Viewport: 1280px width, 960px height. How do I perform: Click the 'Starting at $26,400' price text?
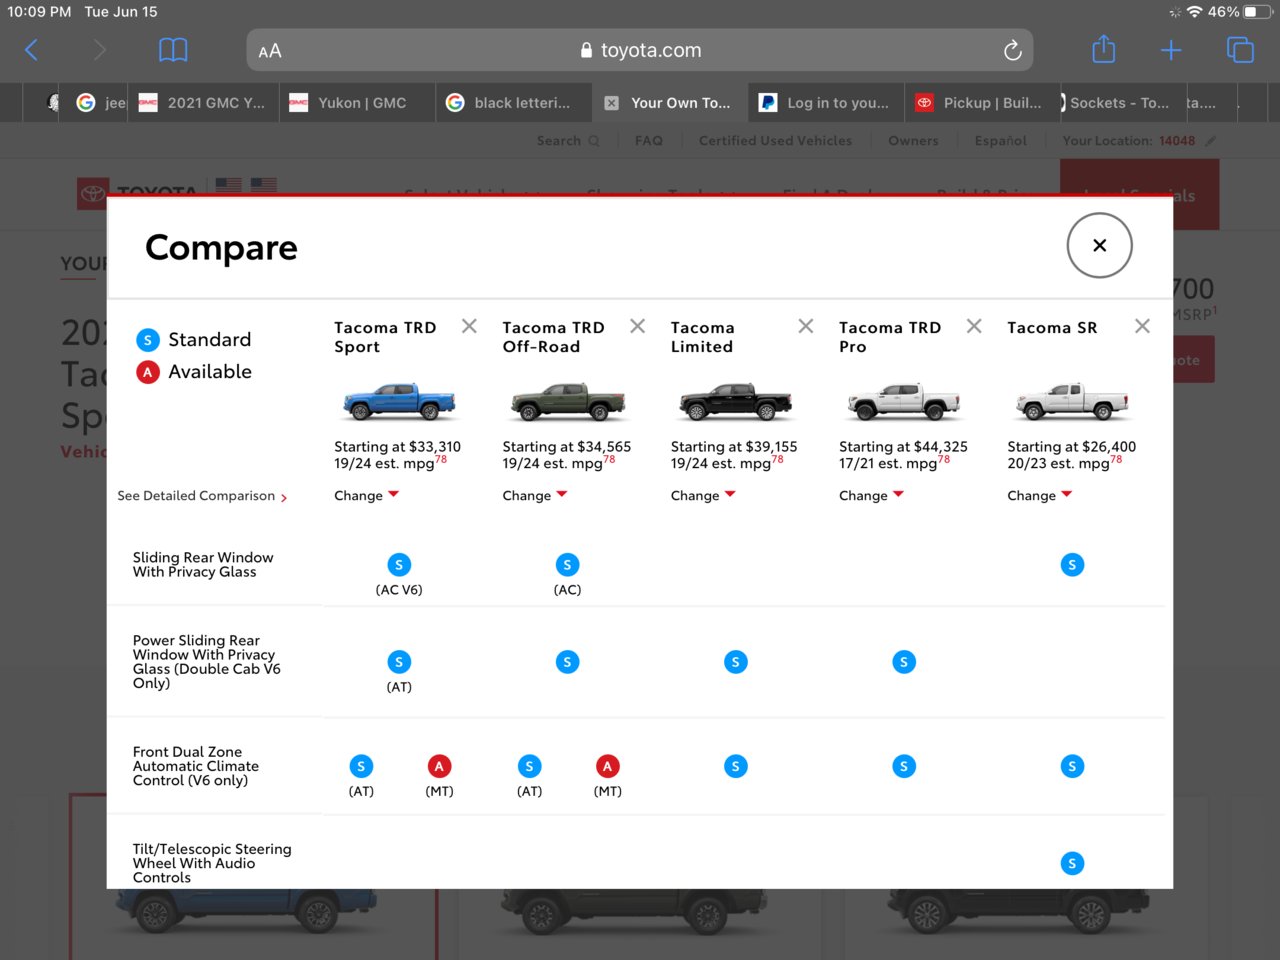tap(1071, 447)
